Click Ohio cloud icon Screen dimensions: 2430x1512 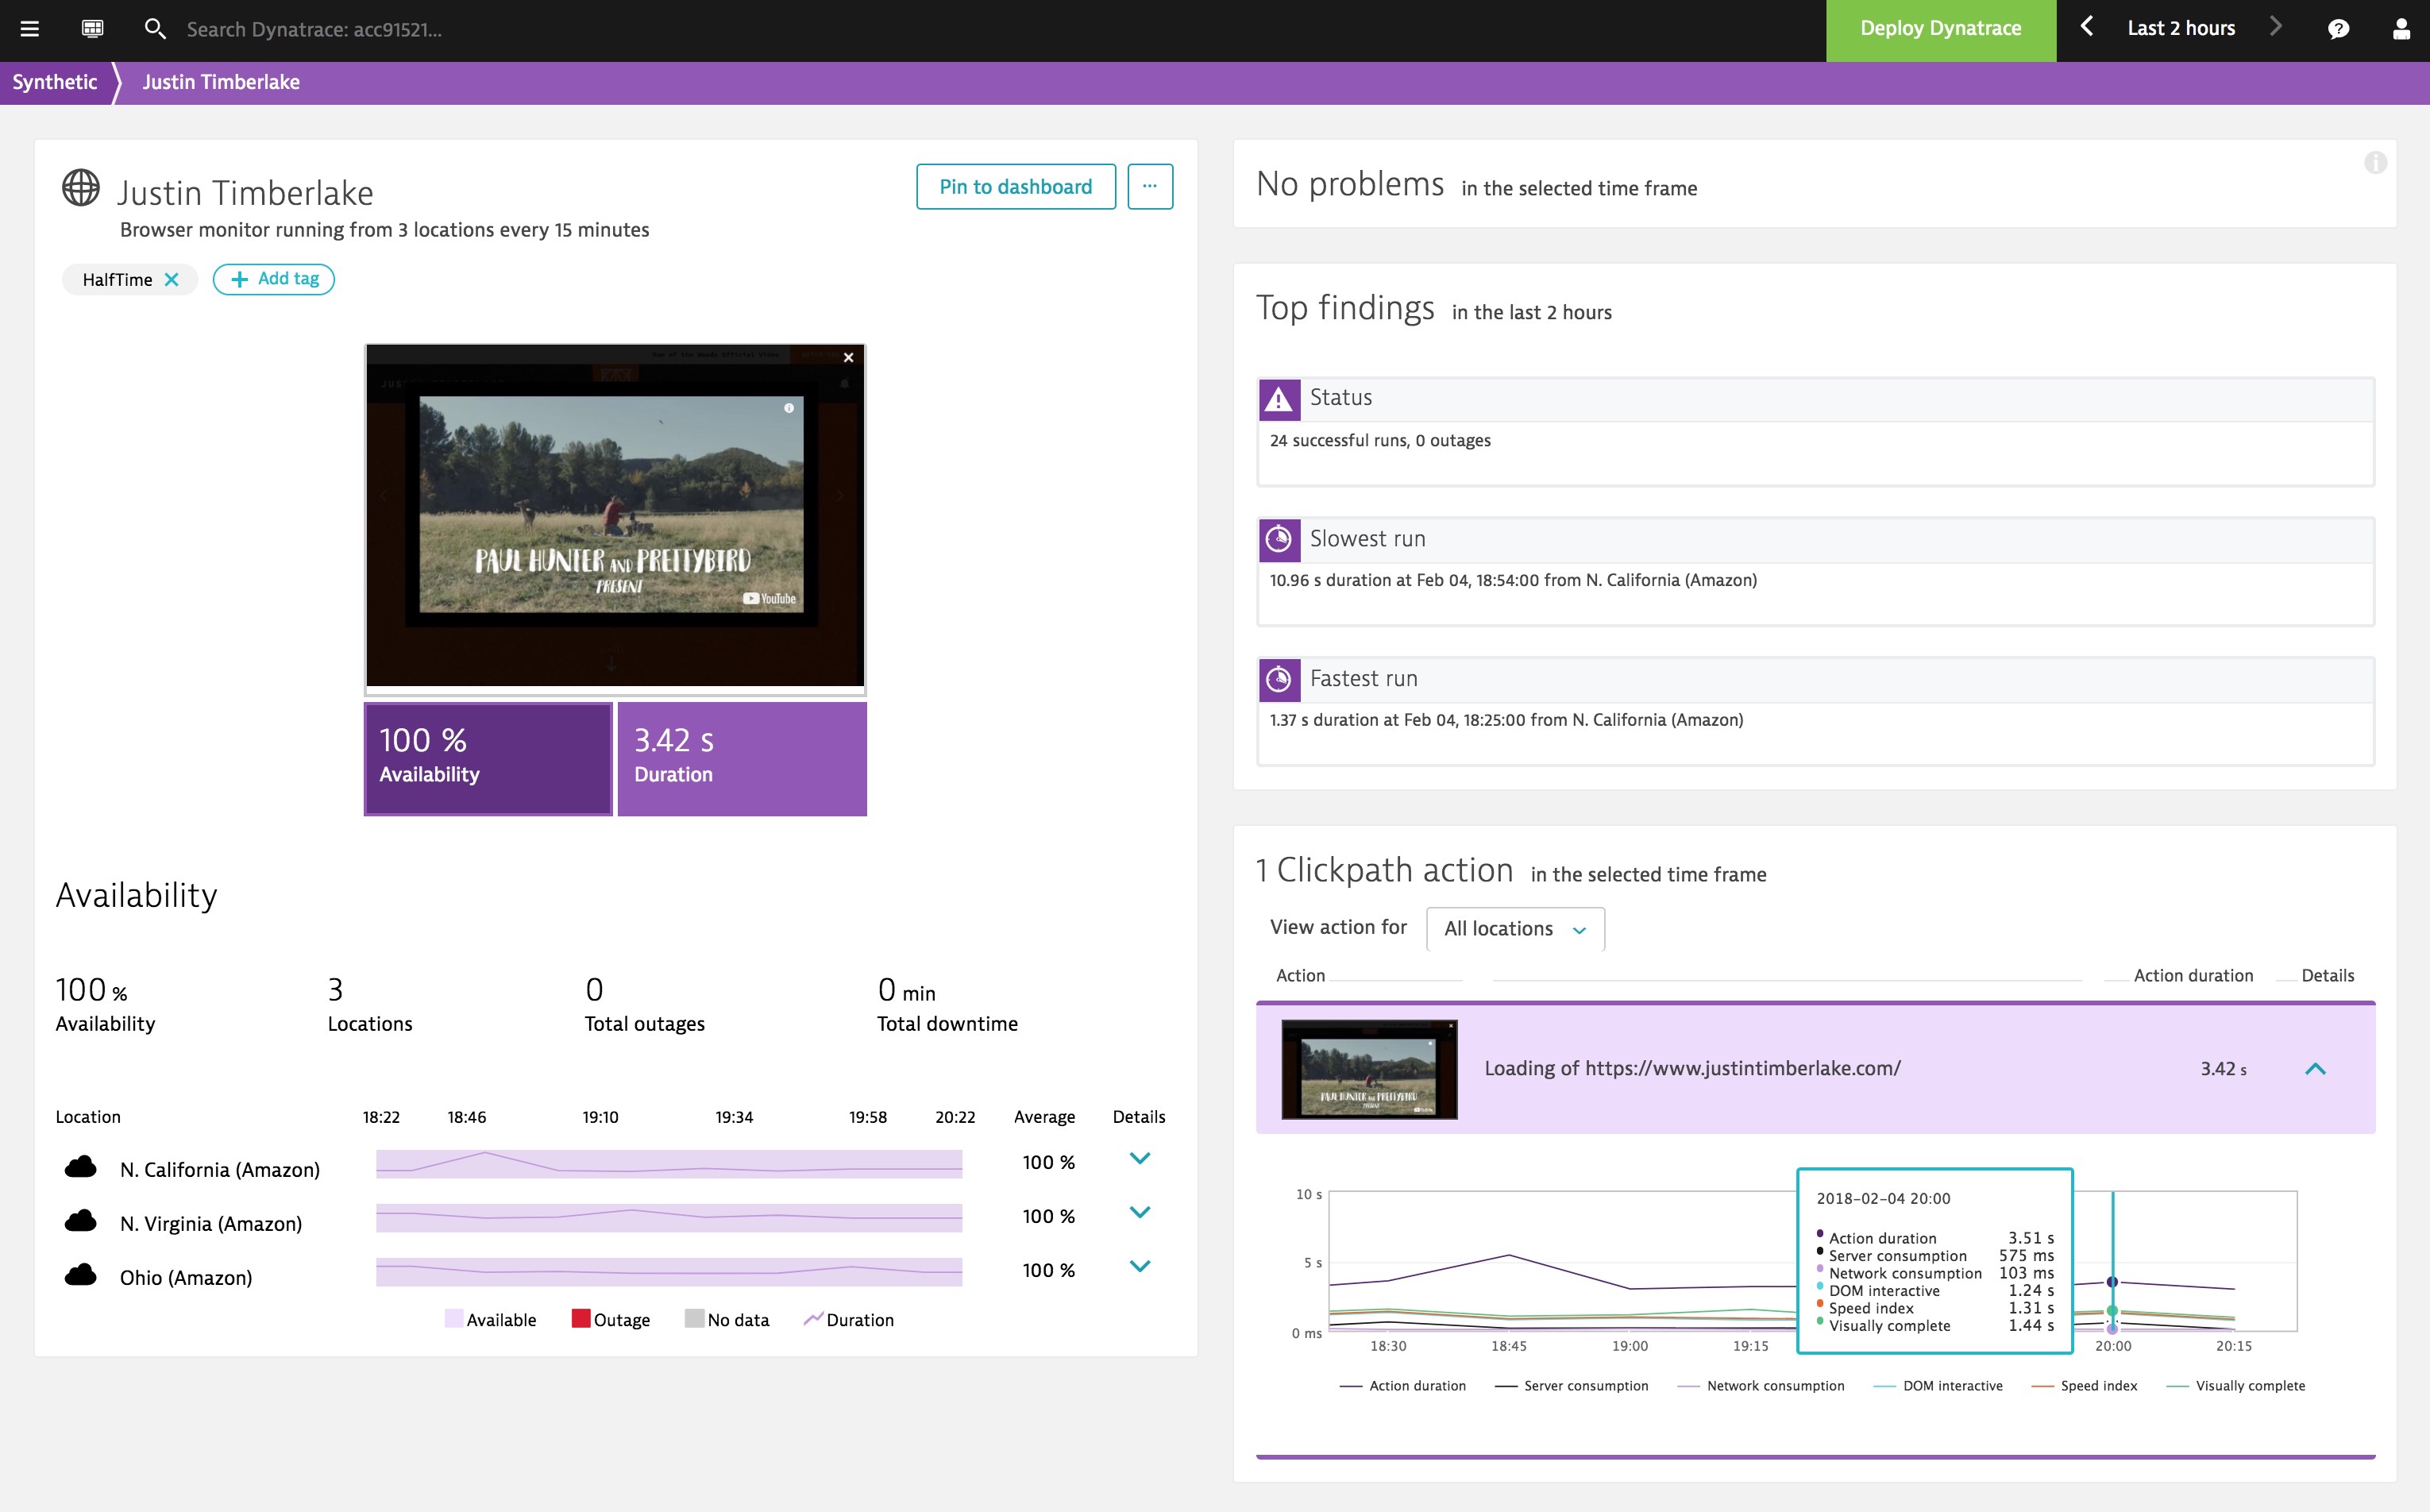tap(81, 1275)
